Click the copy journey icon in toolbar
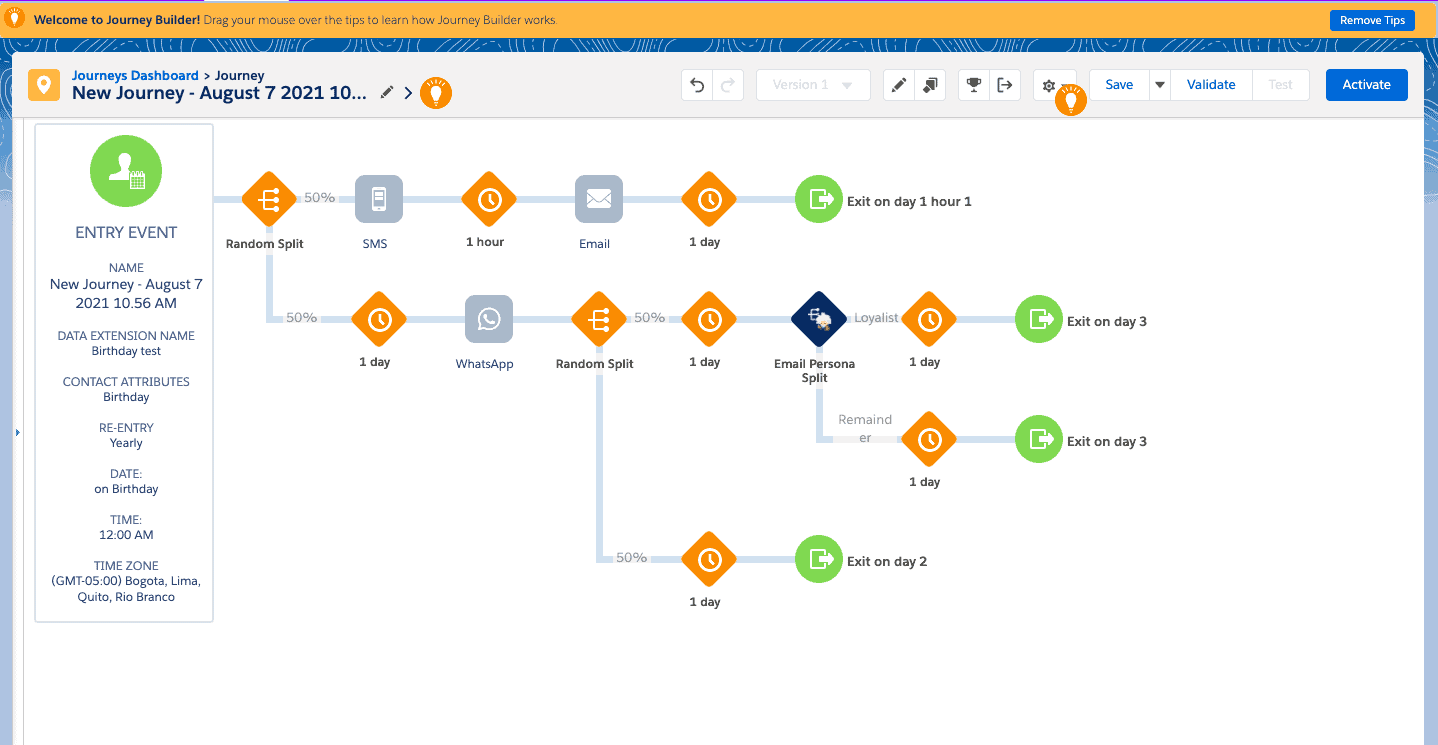The height and width of the screenshot is (745, 1438). click(929, 85)
